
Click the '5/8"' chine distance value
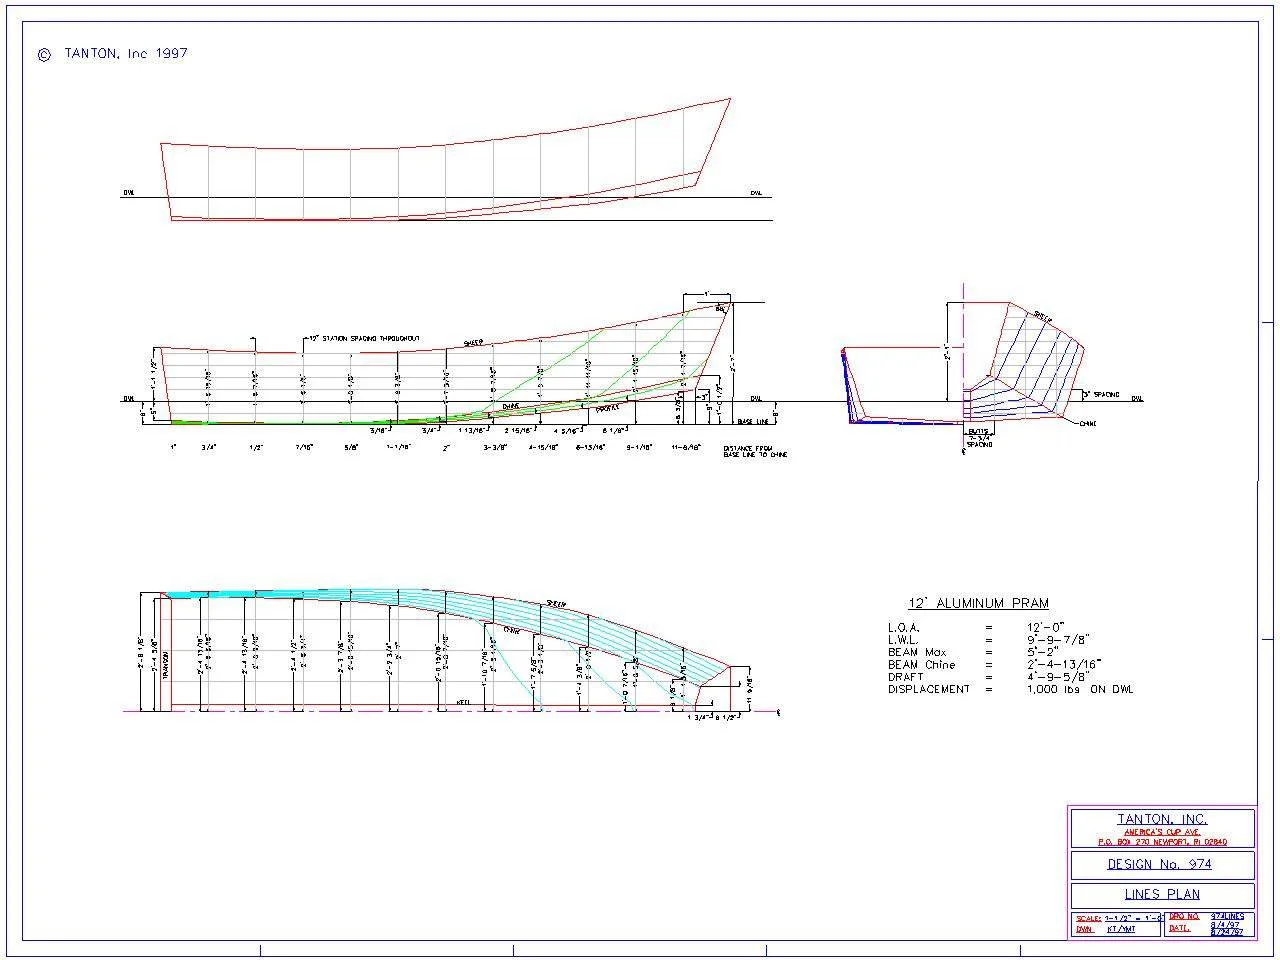coord(351,447)
